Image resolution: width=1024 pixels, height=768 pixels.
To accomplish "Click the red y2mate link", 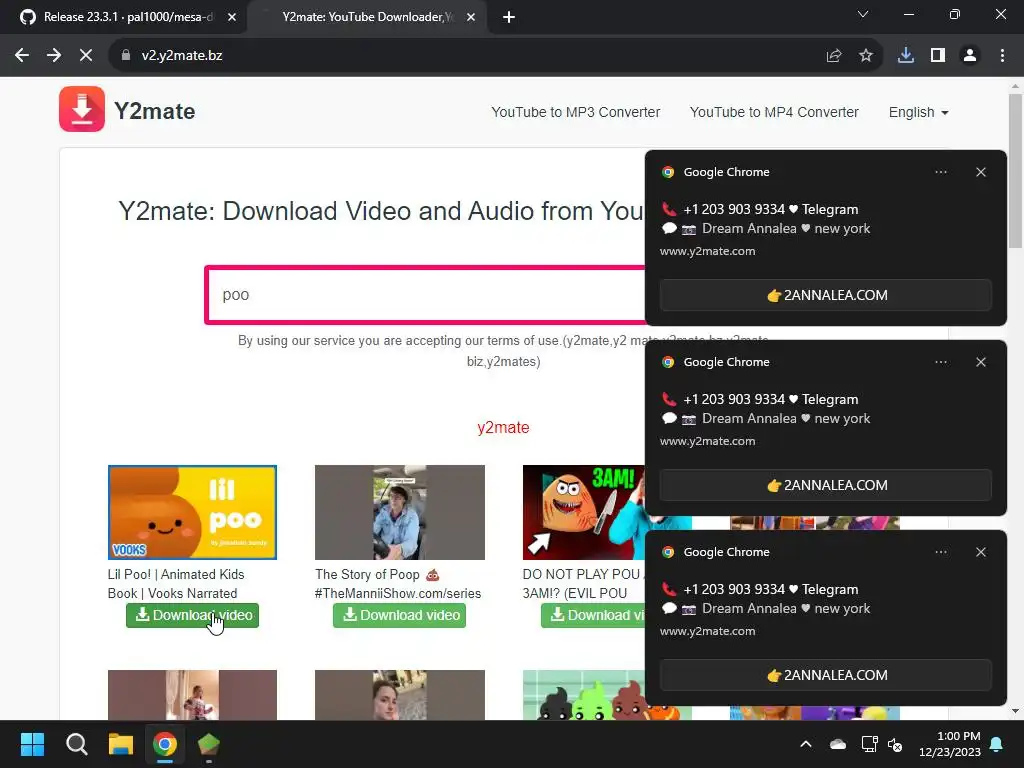I will click(x=503, y=428).
